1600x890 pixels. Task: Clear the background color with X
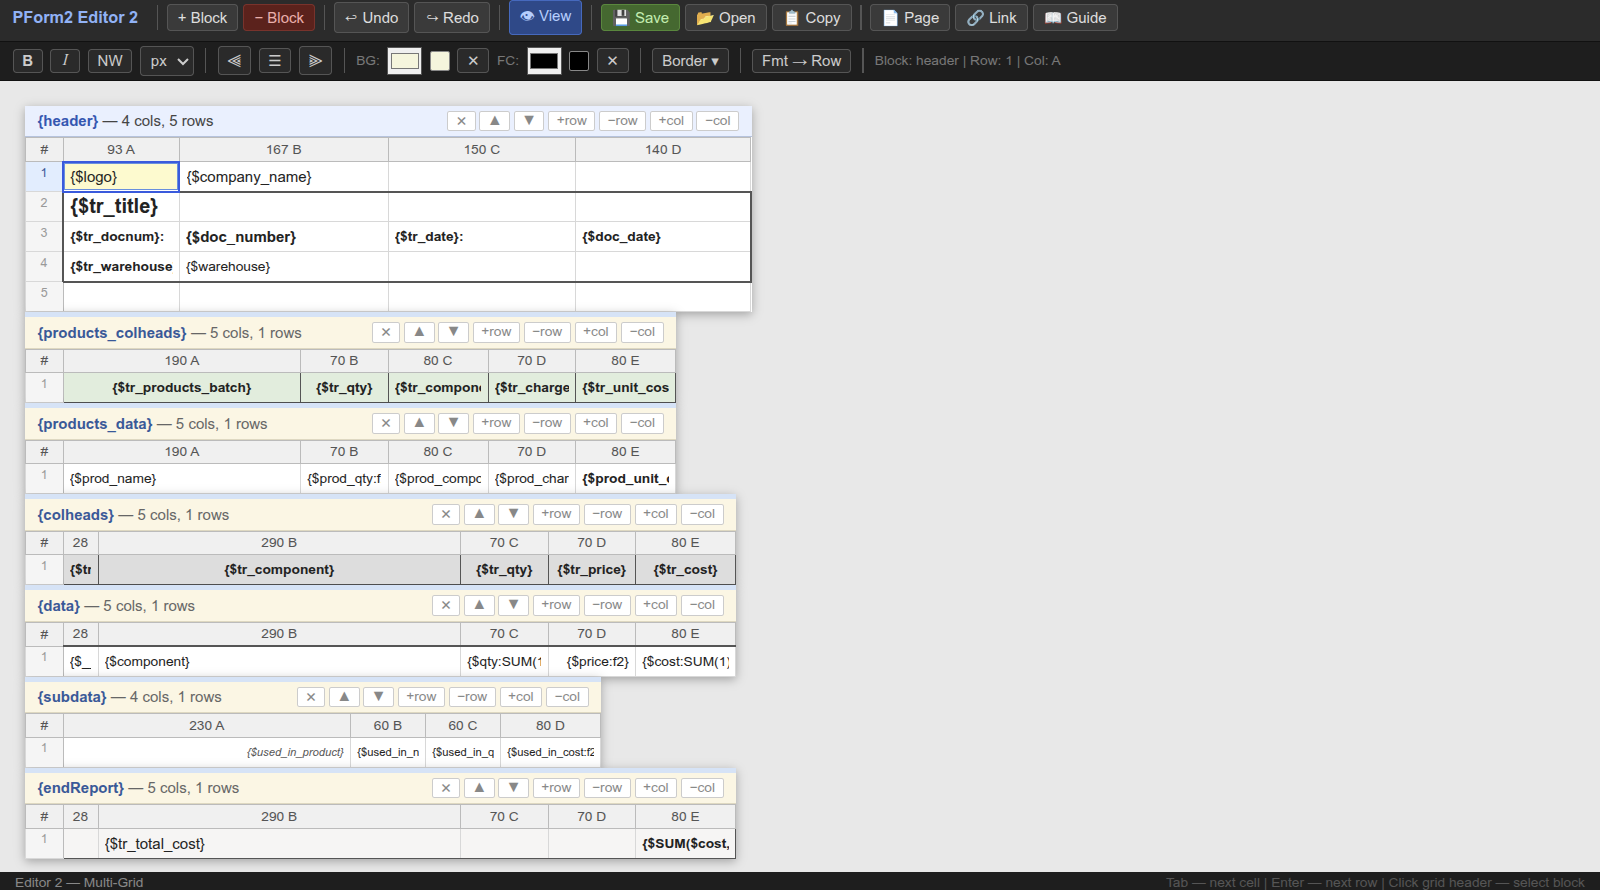[x=473, y=61]
